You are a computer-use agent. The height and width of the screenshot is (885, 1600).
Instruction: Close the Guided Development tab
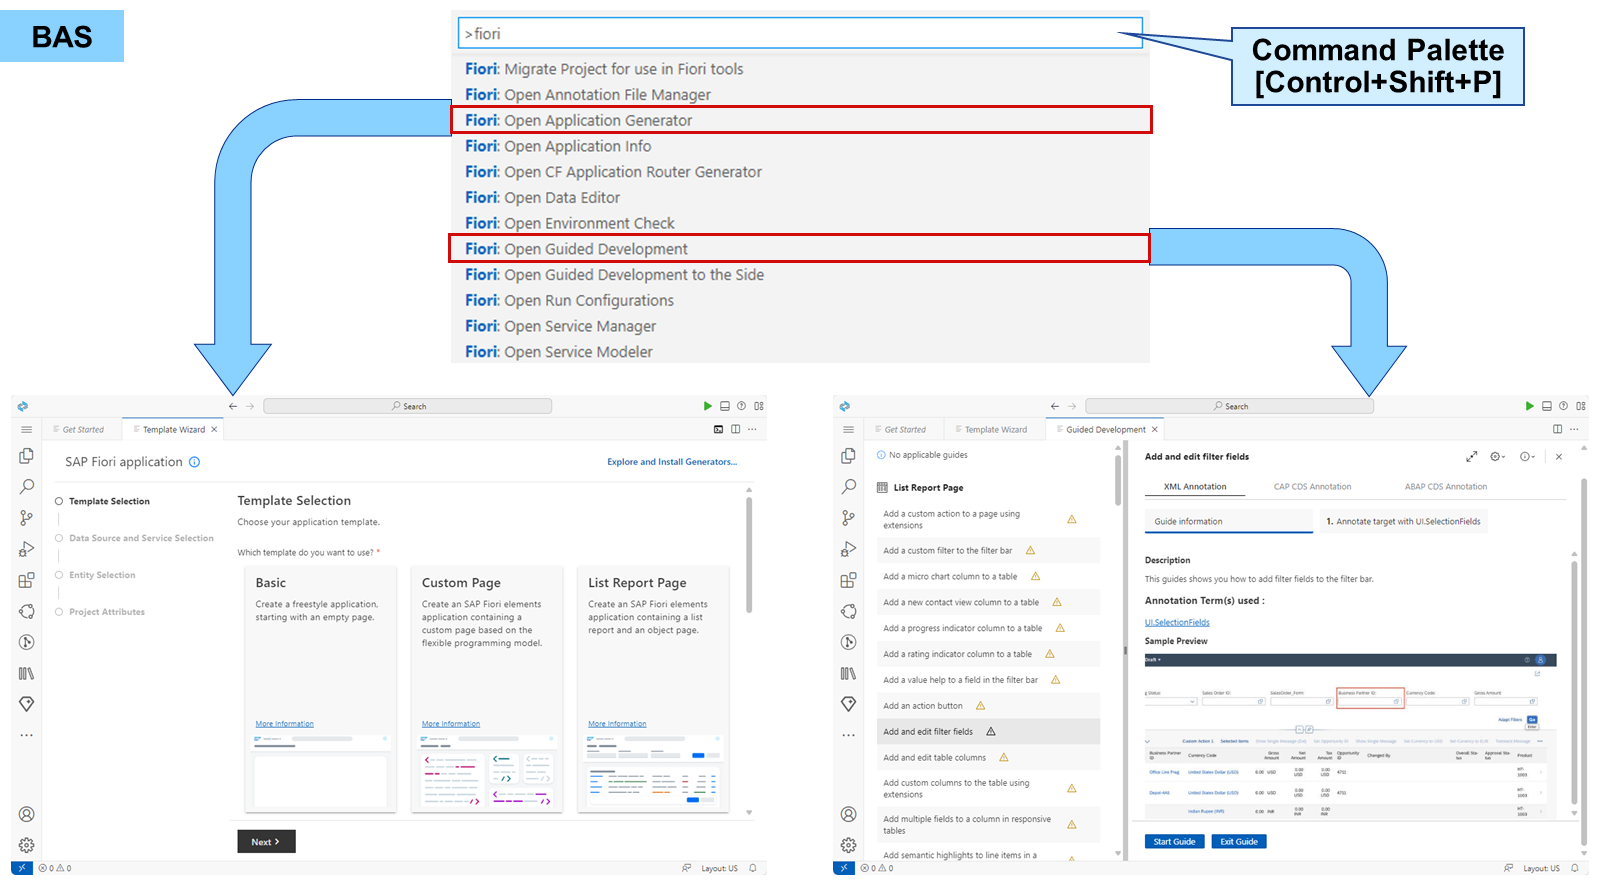pos(1155,429)
